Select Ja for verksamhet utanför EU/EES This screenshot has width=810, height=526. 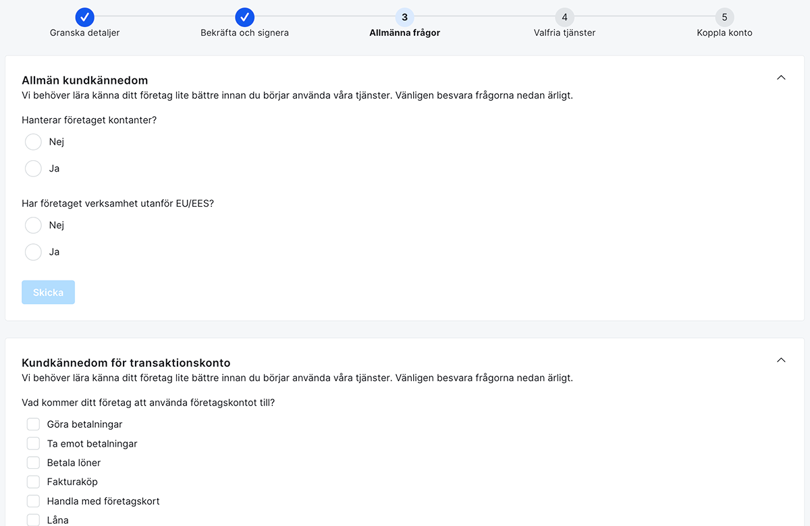coord(34,252)
